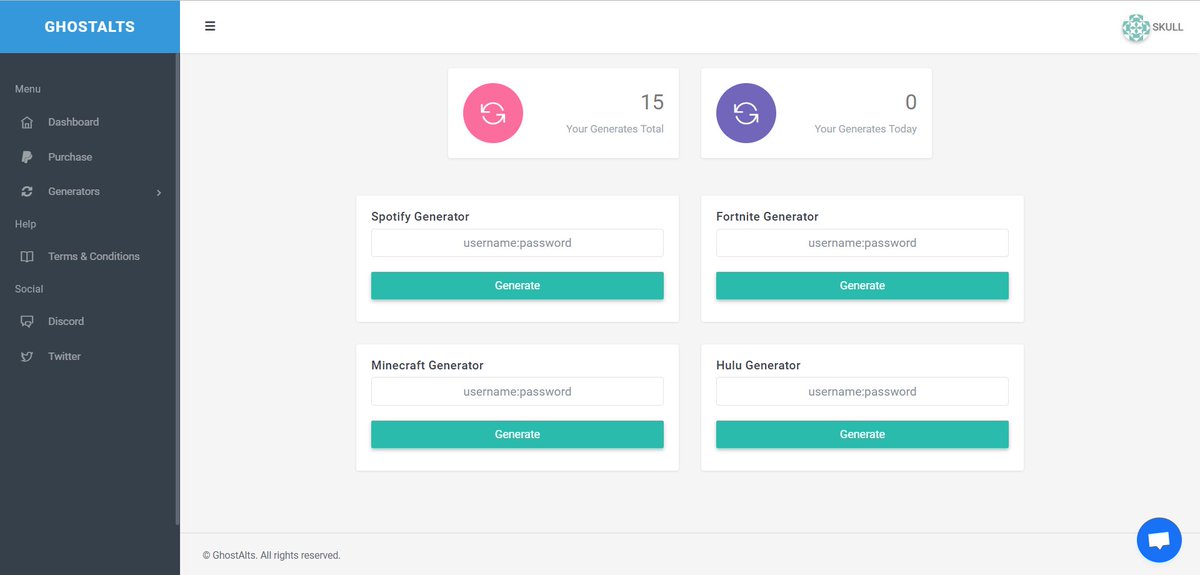This screenshot has height=575, width=1200.
Task: Expand the Generators submenu chevron
Action: tap(159, 192)
